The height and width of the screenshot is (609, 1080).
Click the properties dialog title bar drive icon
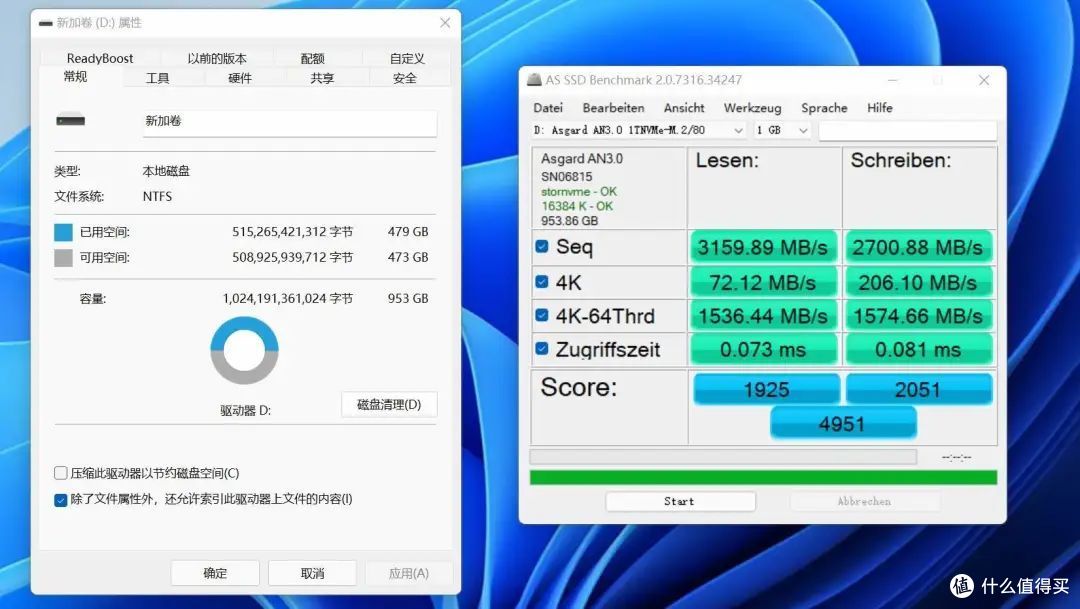[x=45, y=23]
